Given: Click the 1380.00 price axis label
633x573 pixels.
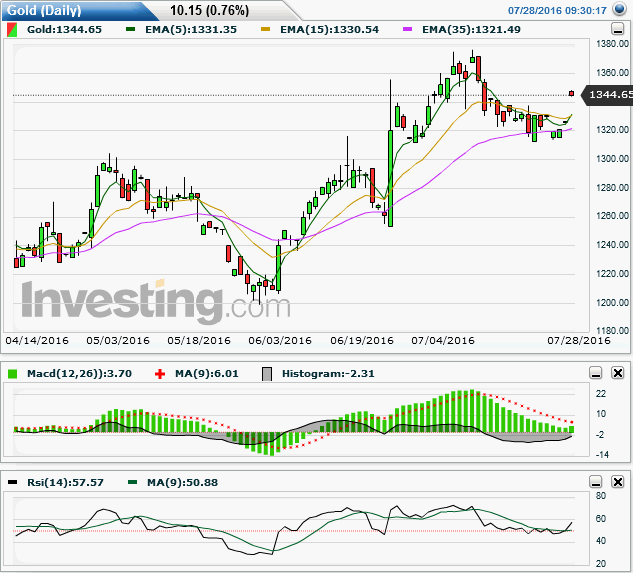Looking at the screenshot, I should tap(612, 44).
